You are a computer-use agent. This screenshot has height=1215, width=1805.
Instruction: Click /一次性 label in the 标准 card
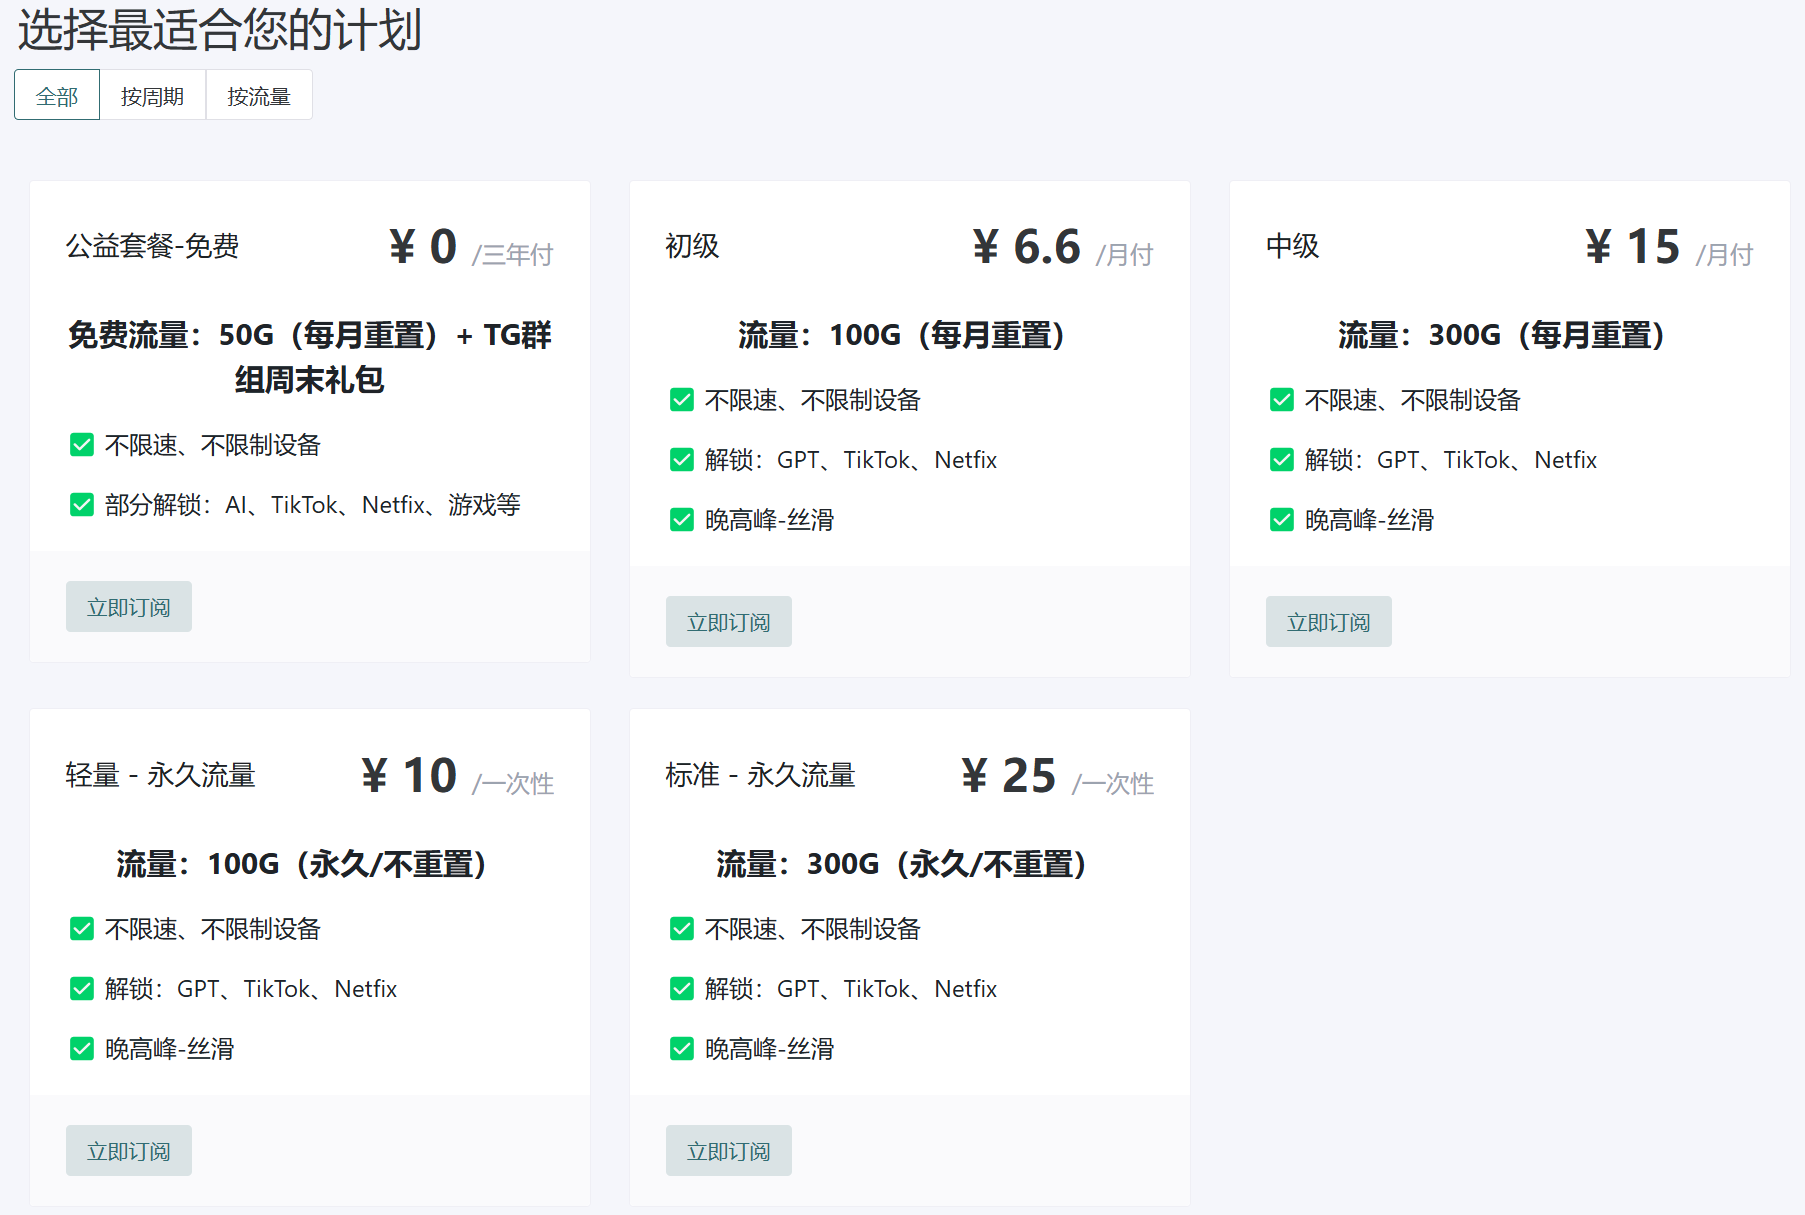click(1113, 784)
